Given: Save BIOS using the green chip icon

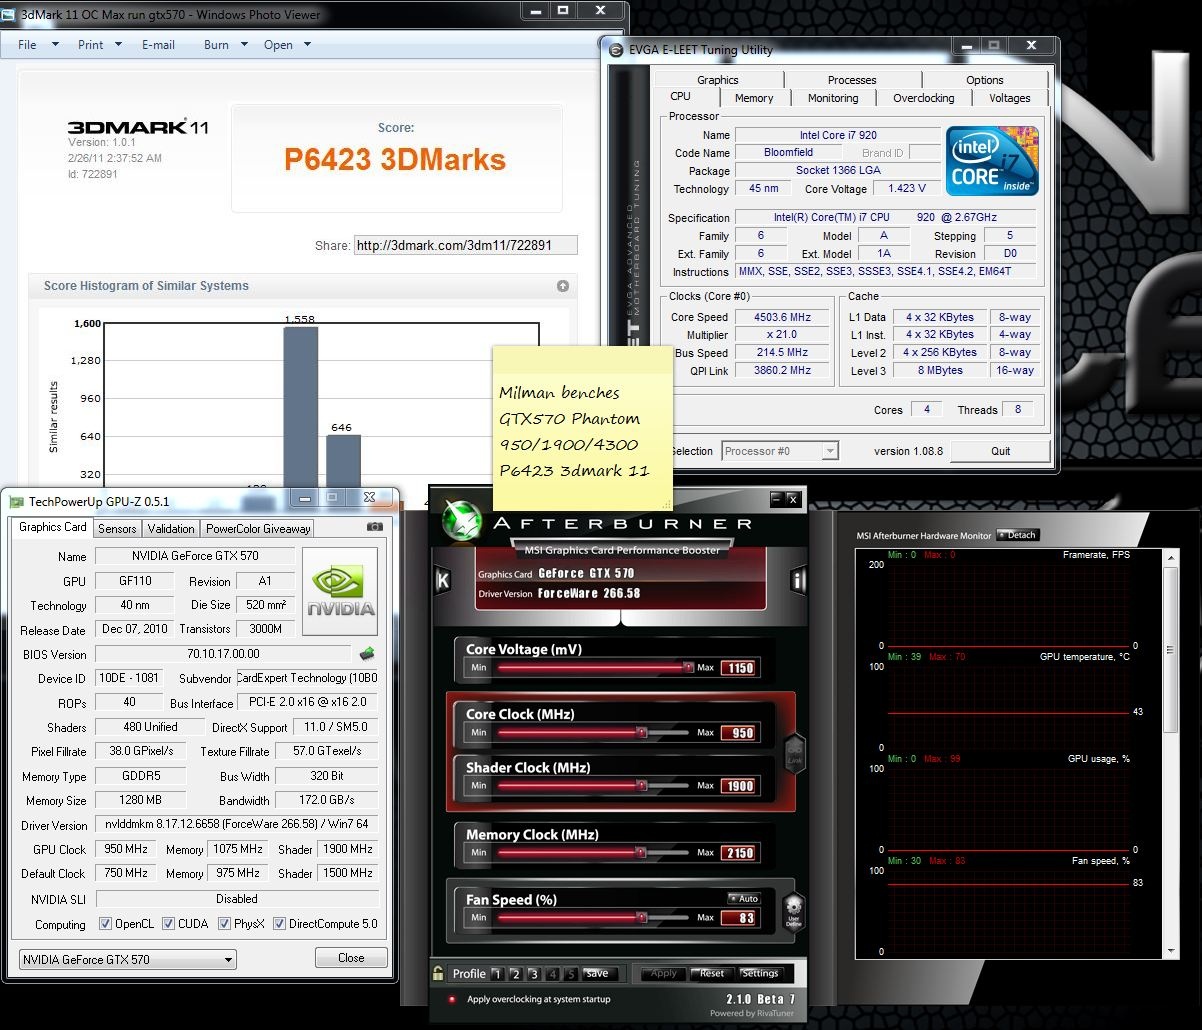Looking at the screenshot, I should (x=367, y=654).
